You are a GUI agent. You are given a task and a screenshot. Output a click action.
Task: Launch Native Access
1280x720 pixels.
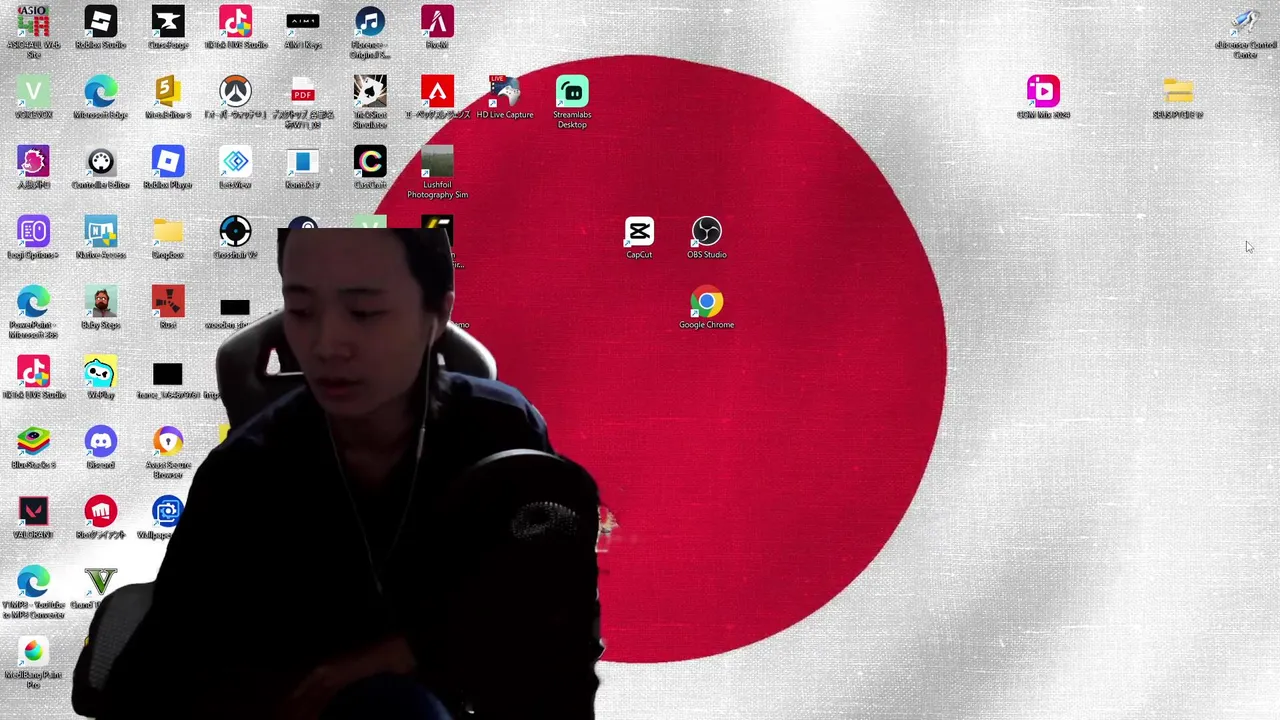[x=100, y=238]
